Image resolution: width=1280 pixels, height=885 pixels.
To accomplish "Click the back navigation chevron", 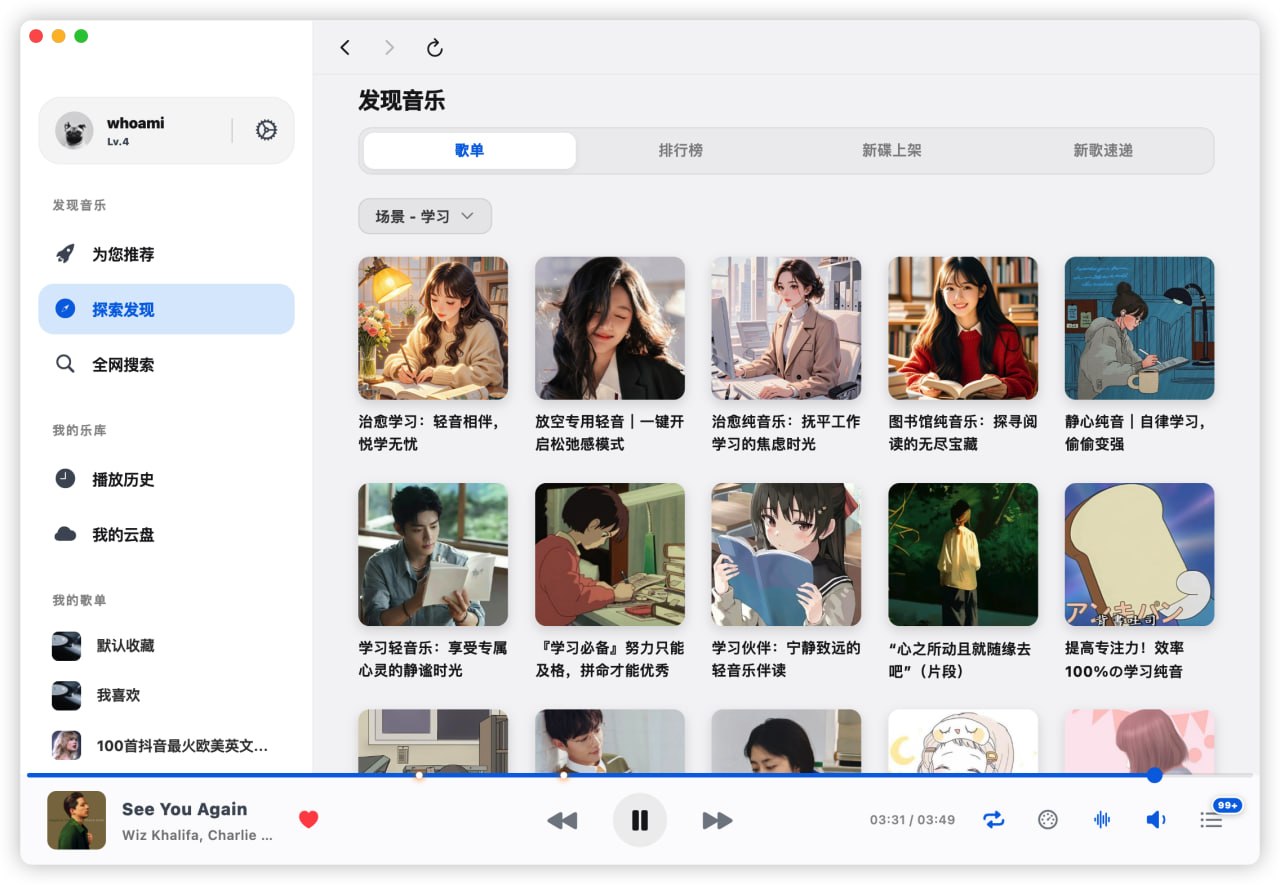I will (x=345, y=47).
